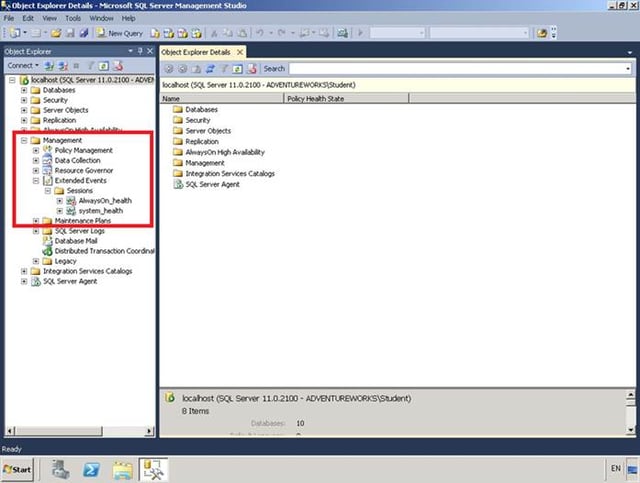Close the Object Explorer Details tab
The height and width of the screenshot is (483, 640).
pyautogui.click(x=240, y=52)
